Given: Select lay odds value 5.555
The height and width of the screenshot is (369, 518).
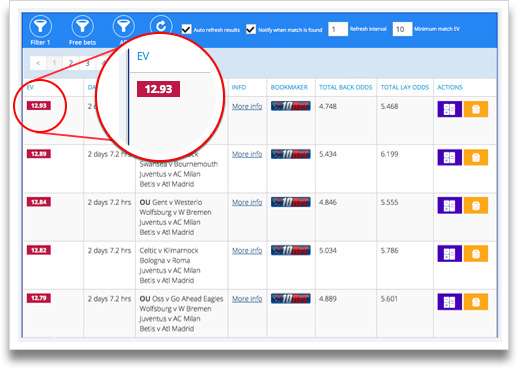Looking at the screenshot, I should [389, 202].
